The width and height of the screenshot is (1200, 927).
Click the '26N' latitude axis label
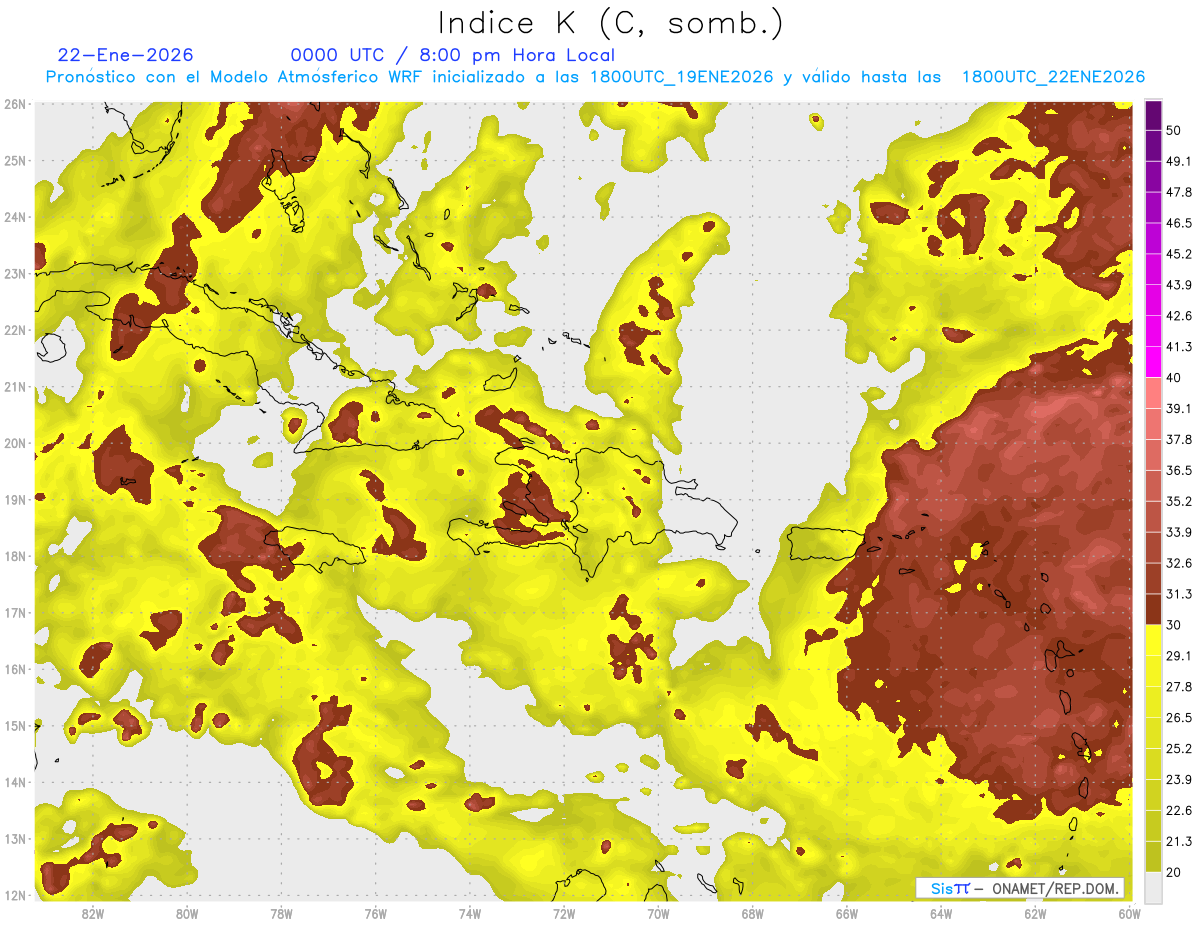click(15, 104)
